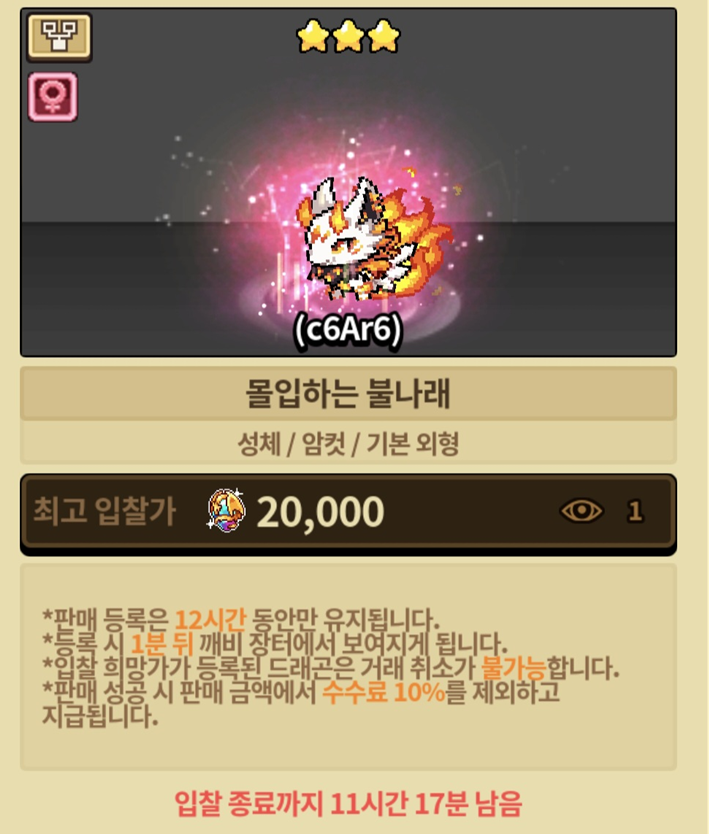Click the 성체 / 암컷 / 기본 외형 info line
The width and height of the screenshot is (709, 834).
click(x=348, y=444)
